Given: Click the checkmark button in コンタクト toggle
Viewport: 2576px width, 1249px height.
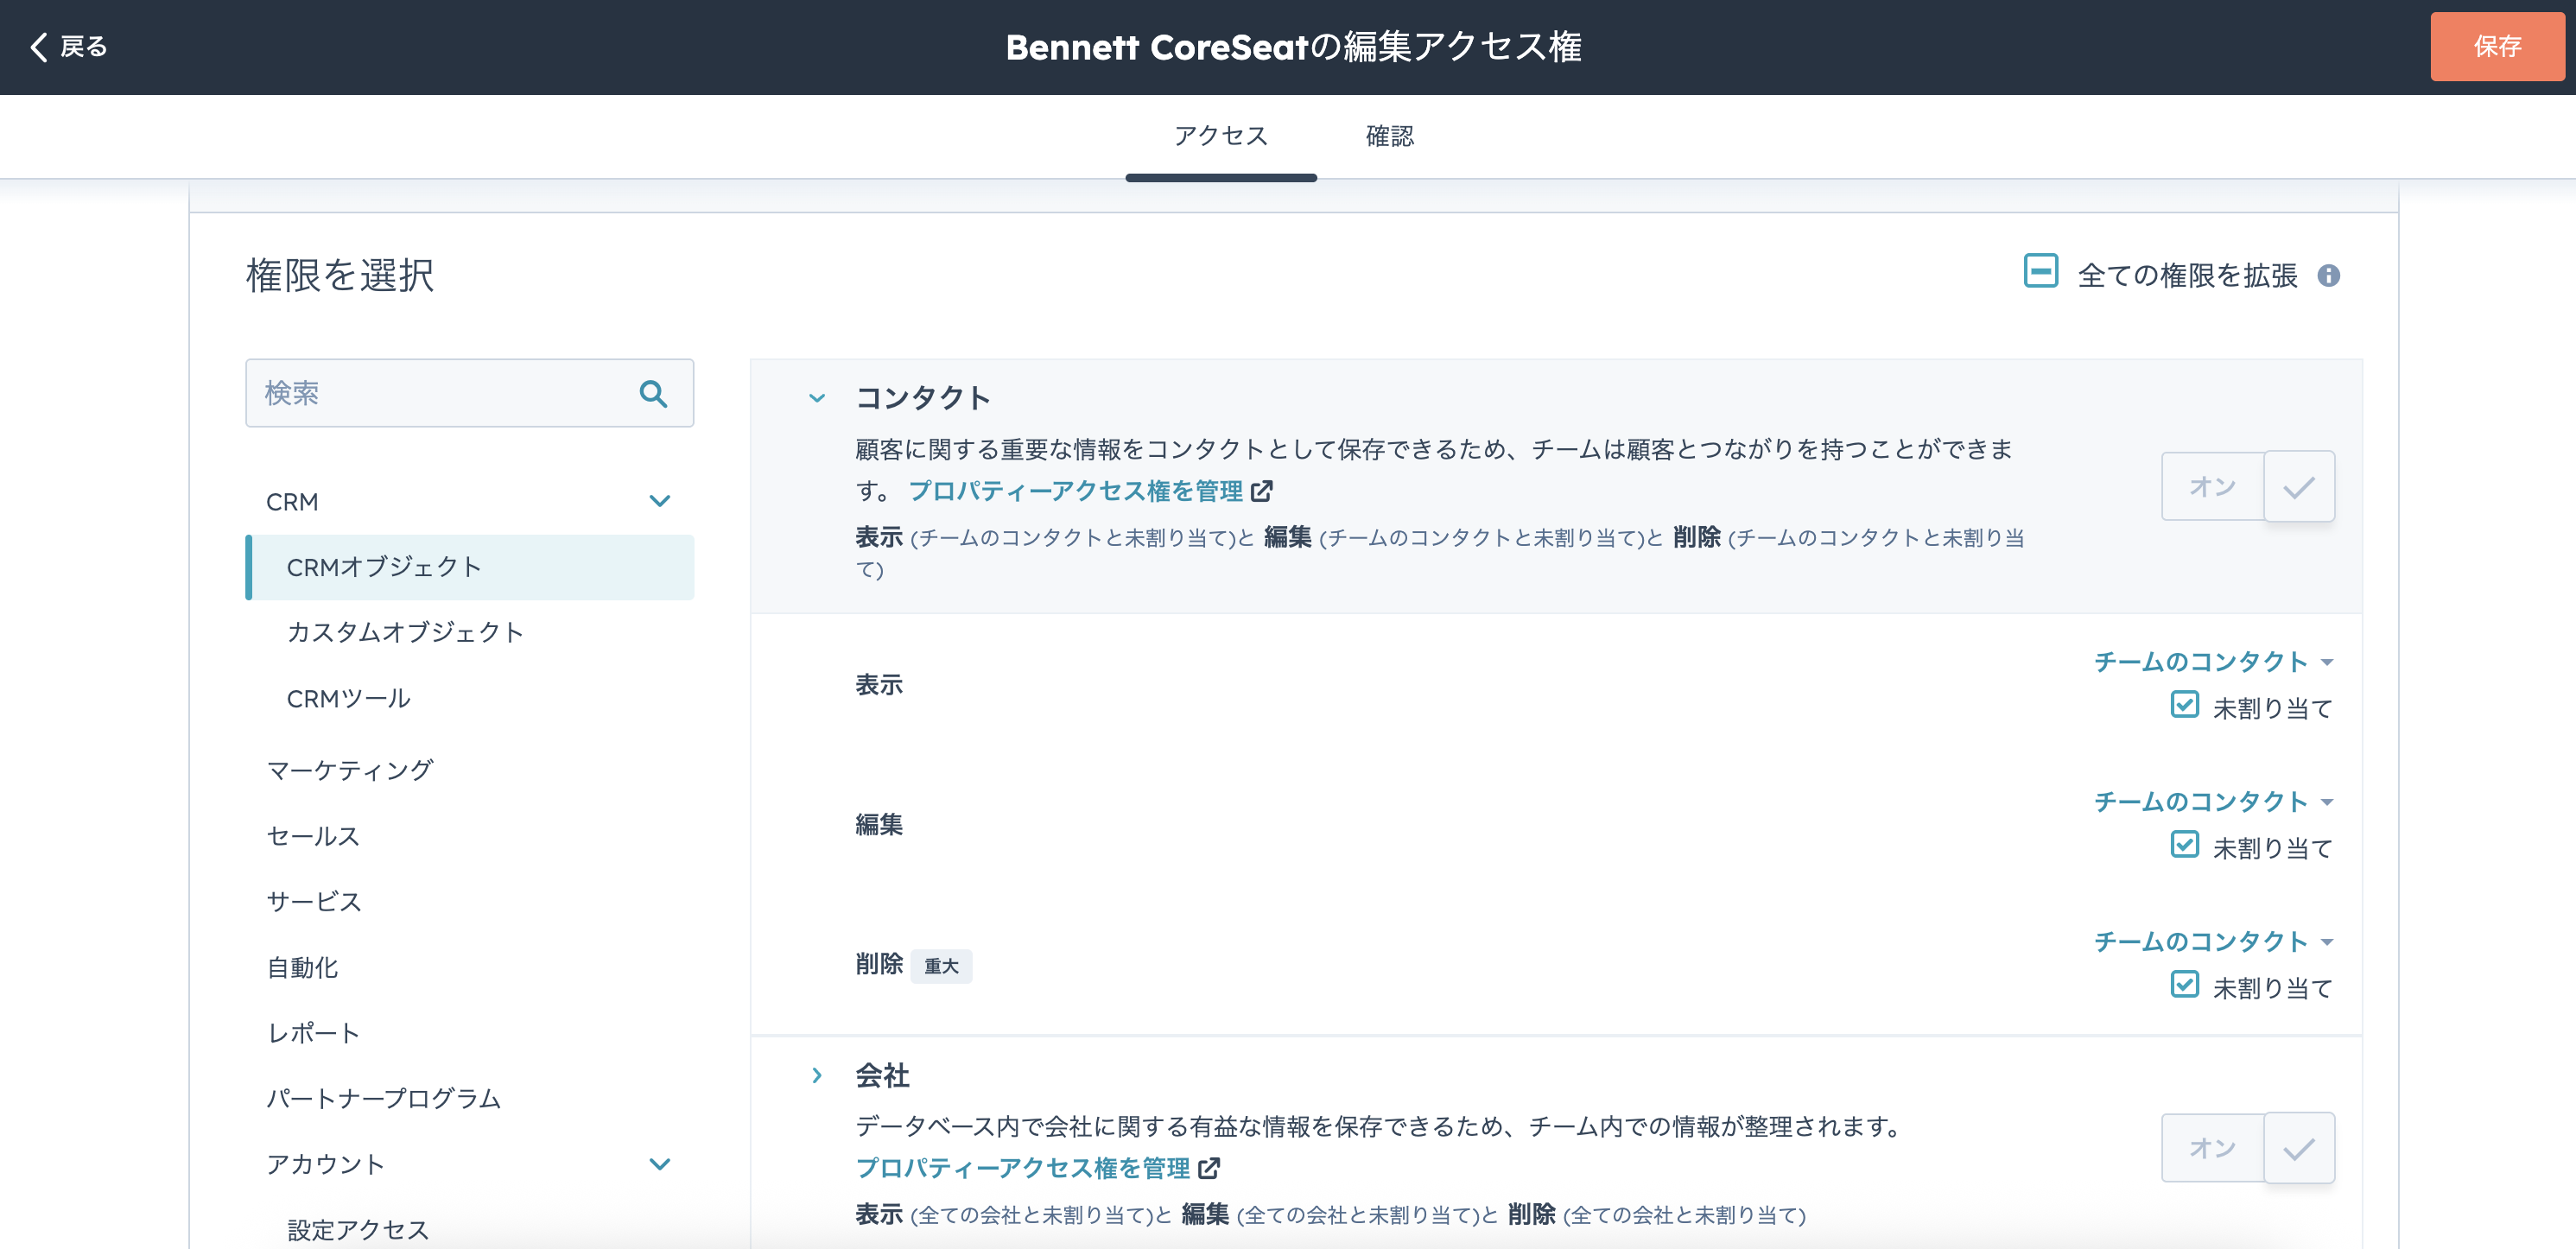Looking at the screenshot, I should click(2299, 487).
